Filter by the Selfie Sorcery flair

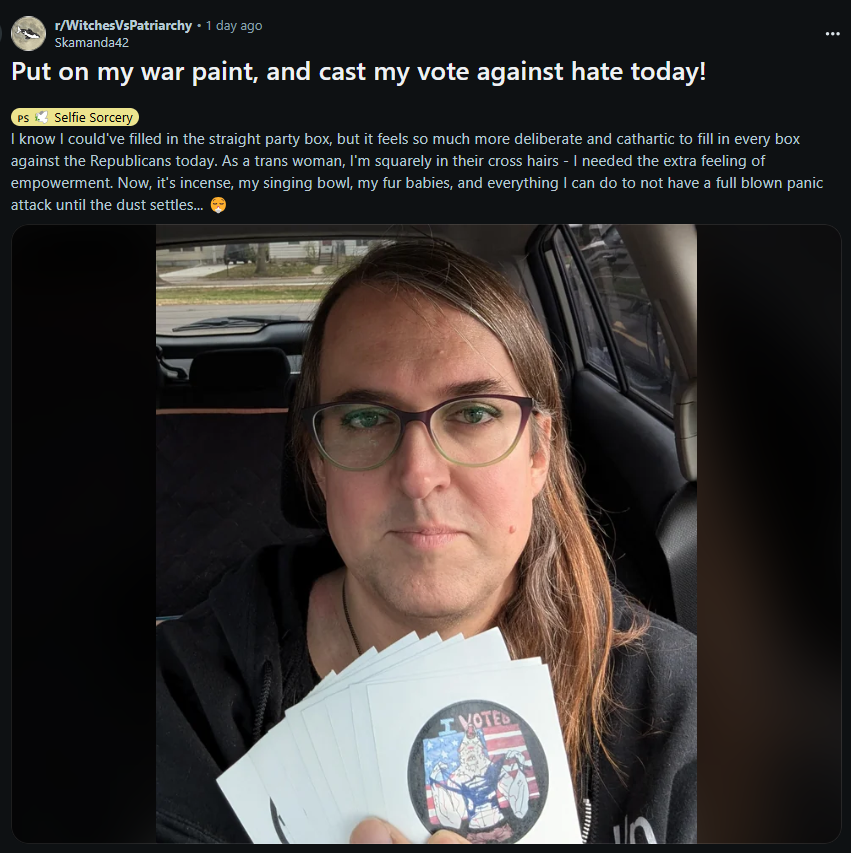(x=75, y=118)
